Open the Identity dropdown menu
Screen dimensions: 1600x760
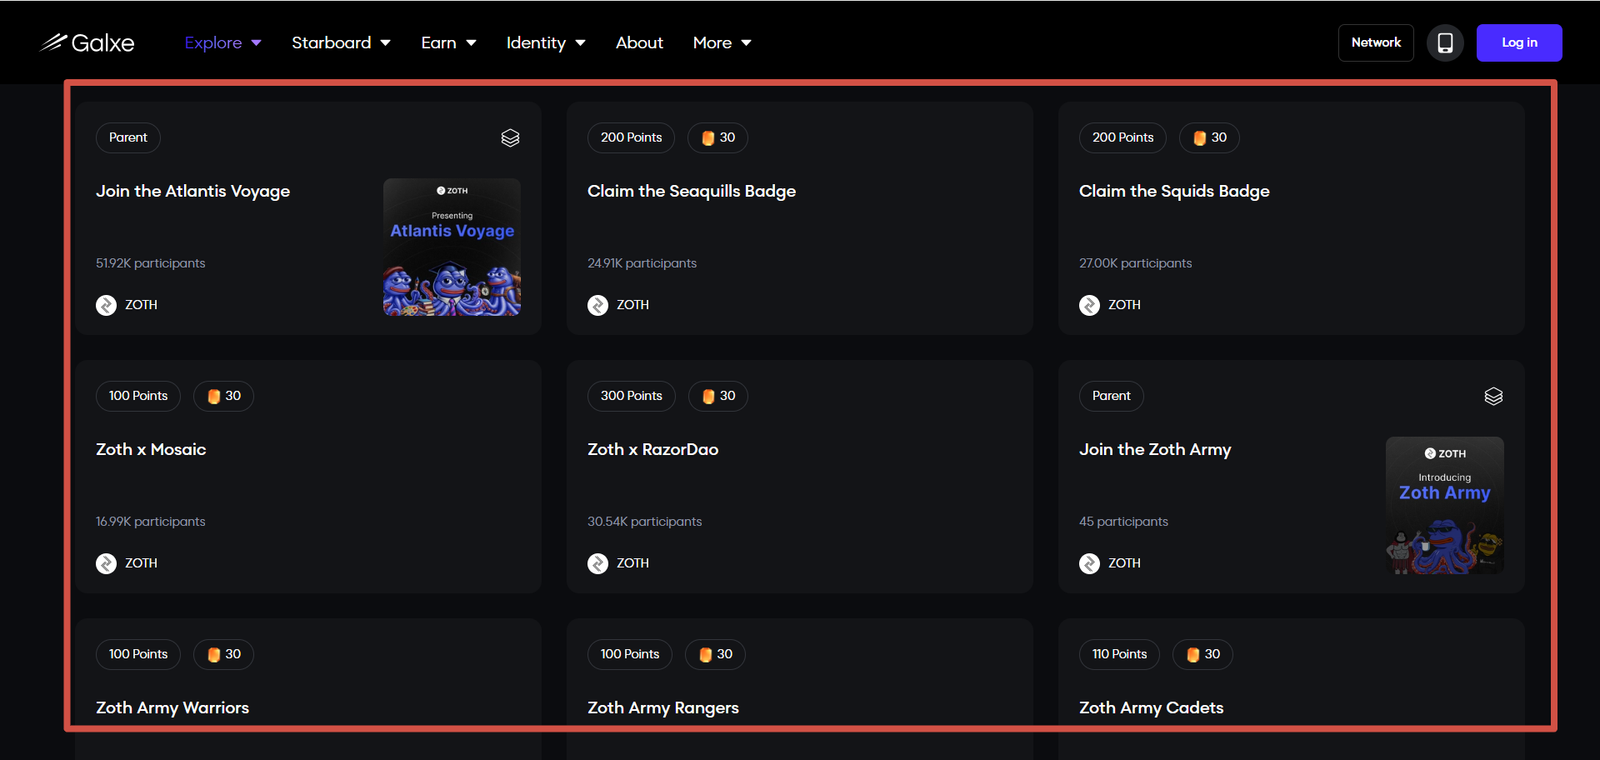pos(545,43)
